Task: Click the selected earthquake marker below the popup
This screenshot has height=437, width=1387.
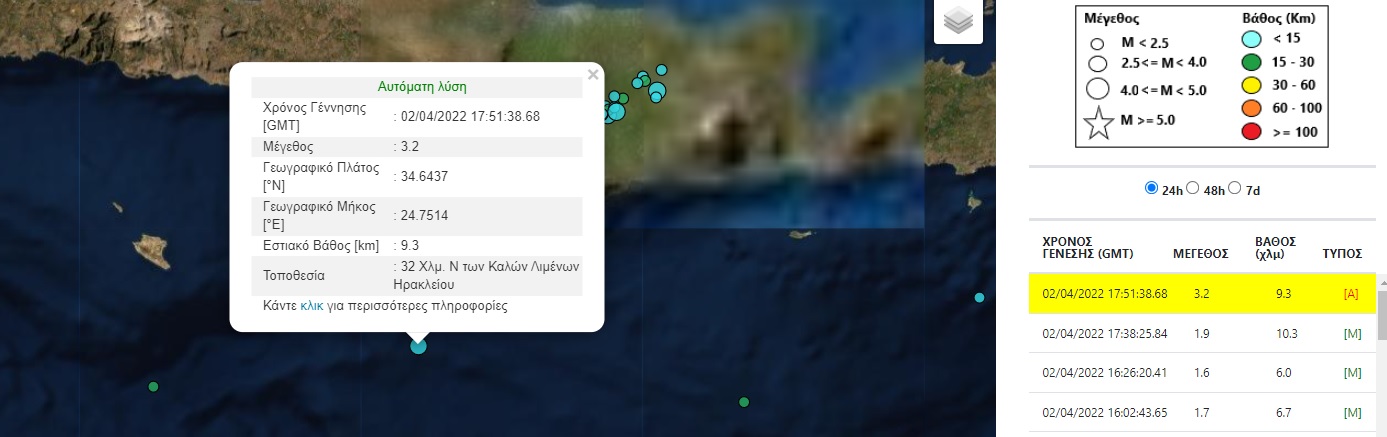Action: click(418, 346)
